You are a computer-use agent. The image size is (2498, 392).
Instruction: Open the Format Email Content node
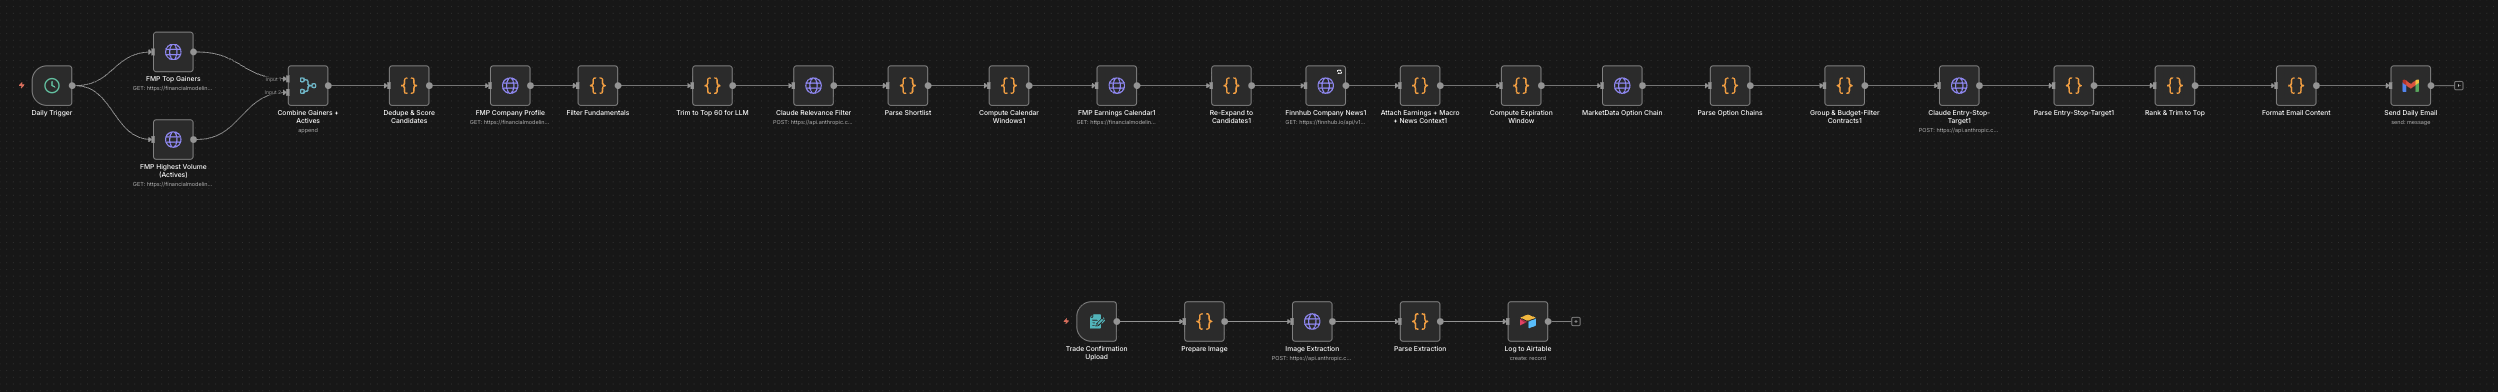2296,86
